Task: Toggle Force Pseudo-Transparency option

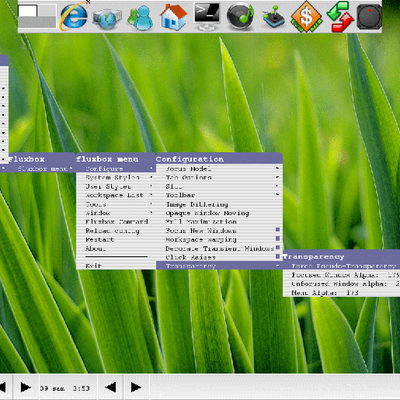Action: click(x=341, y=266)
